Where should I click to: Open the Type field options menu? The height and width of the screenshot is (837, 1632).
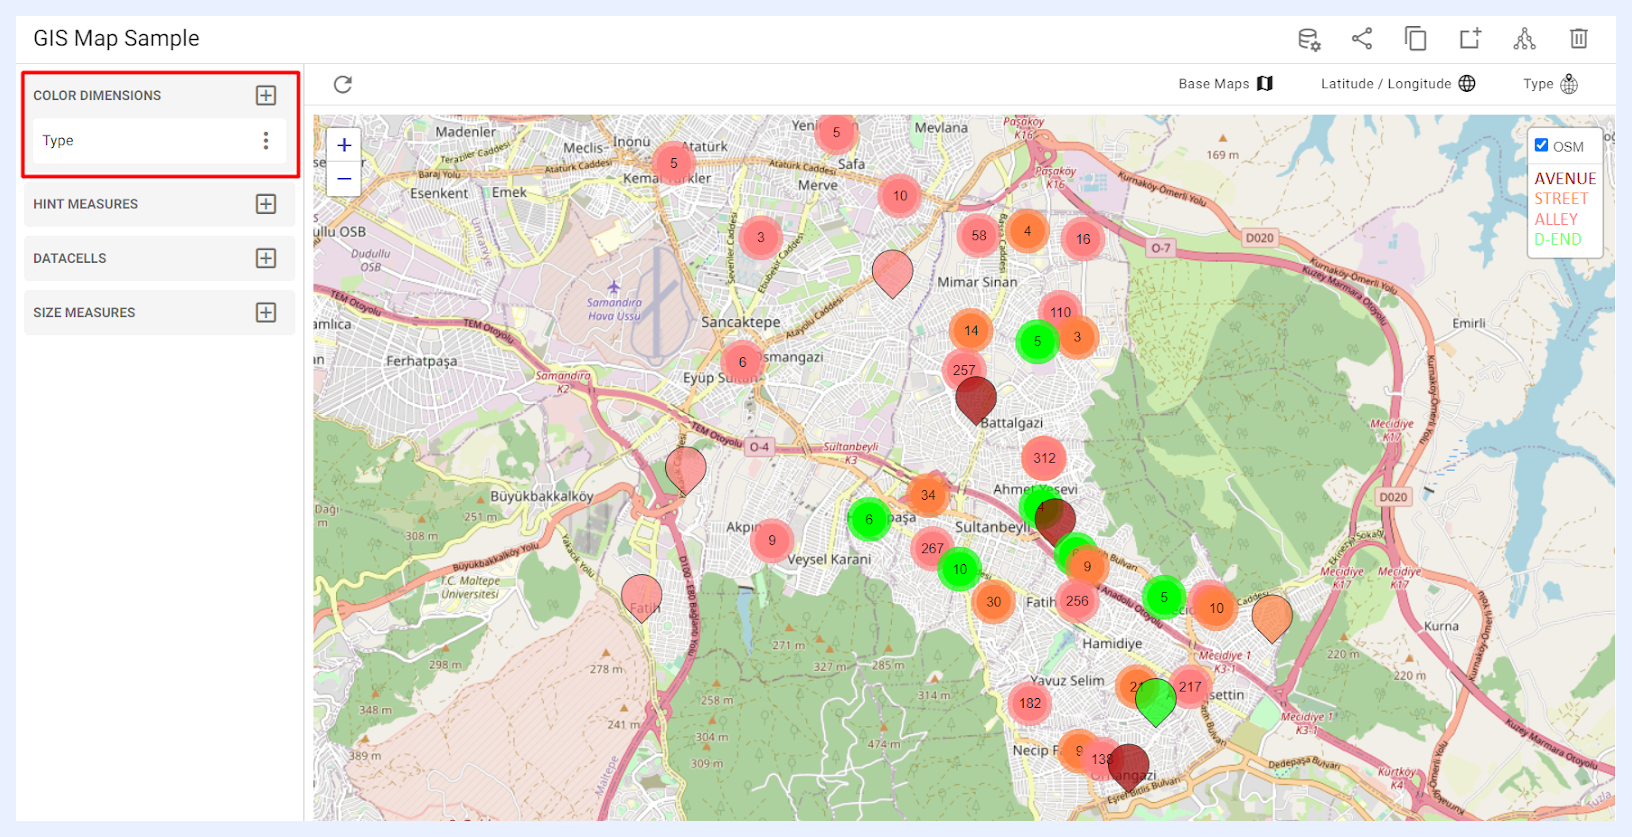click(266, 141)
